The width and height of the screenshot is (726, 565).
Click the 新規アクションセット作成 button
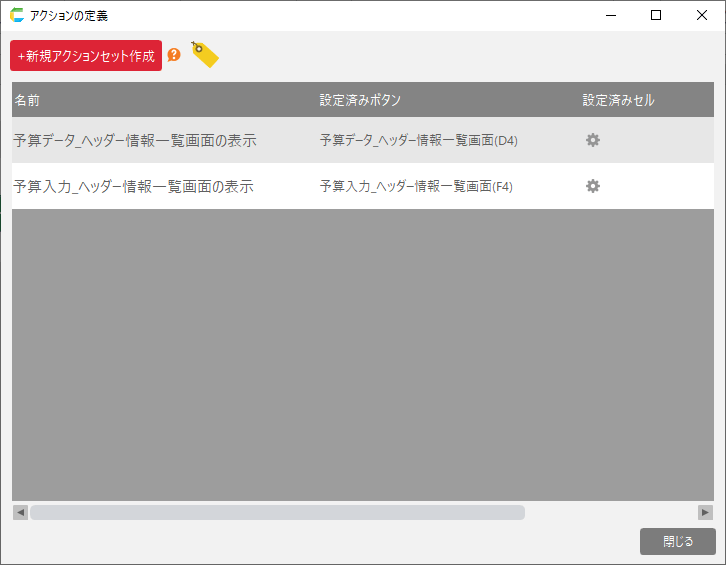(x=86, y=56)
